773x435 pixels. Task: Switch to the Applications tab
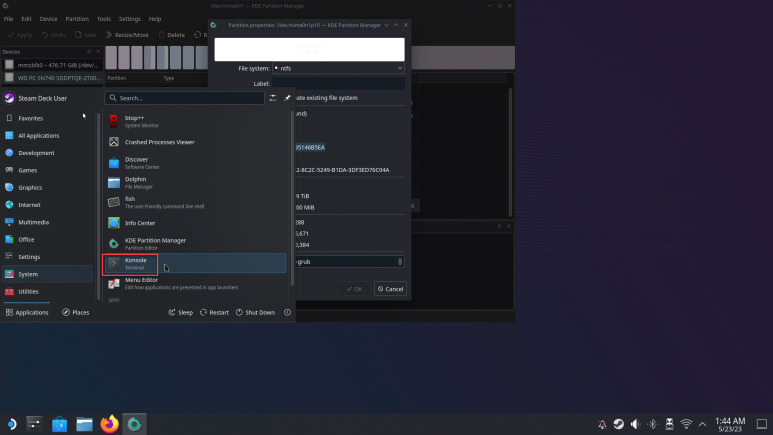[27, 312]
